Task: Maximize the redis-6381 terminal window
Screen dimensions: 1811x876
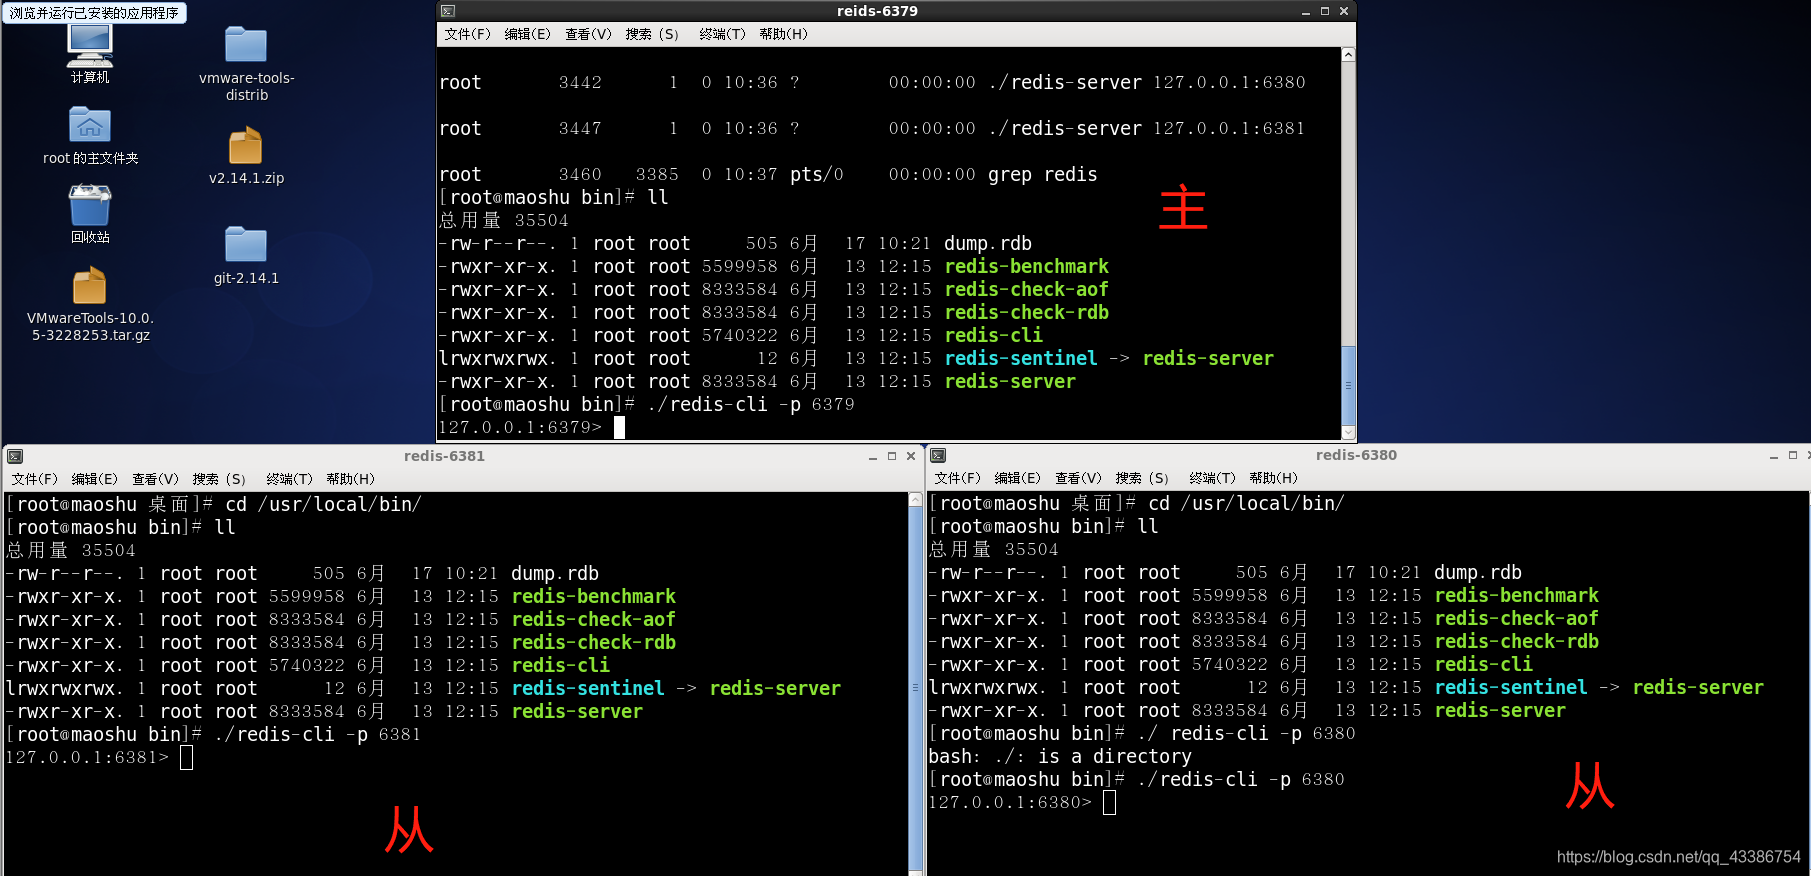Action: 892,456
